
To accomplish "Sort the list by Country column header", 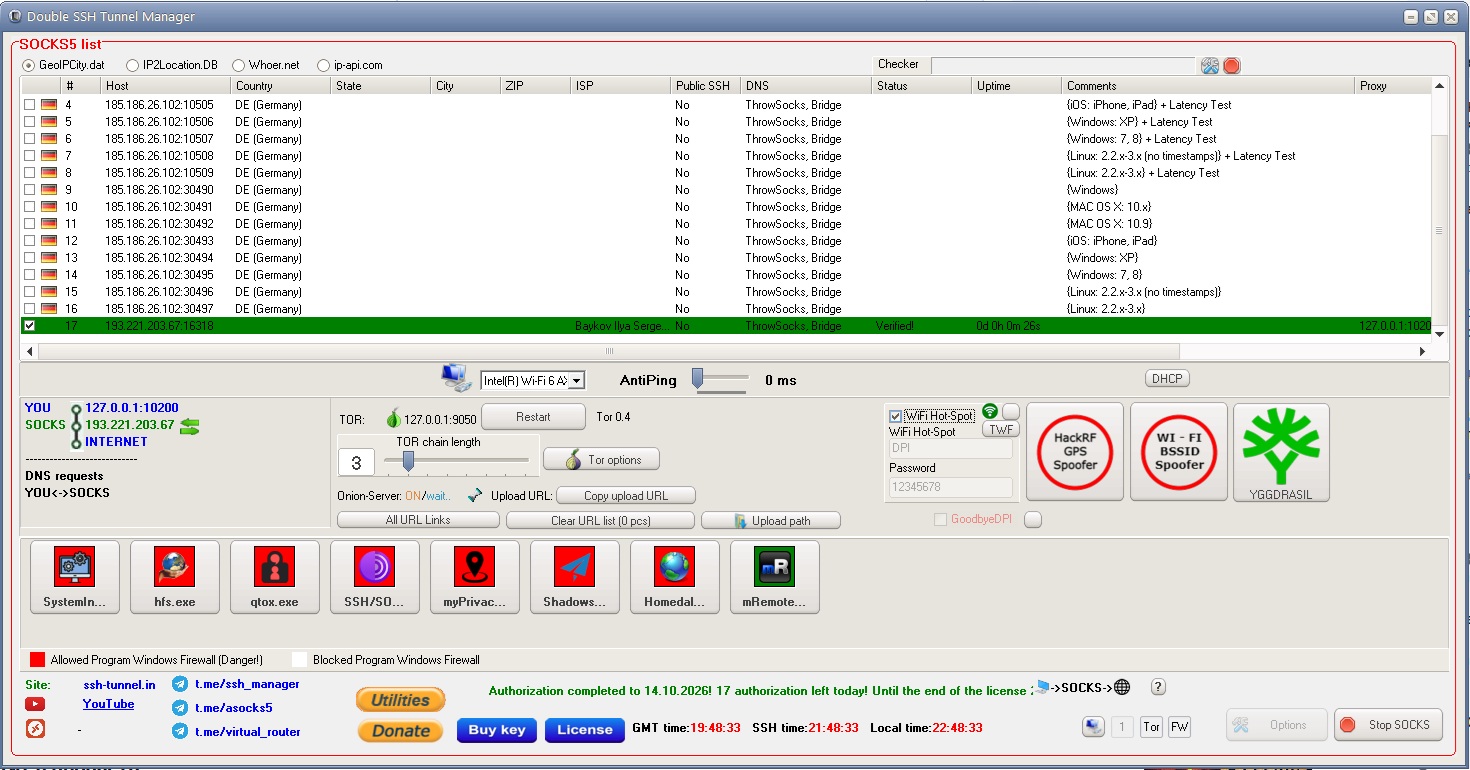I will click(280, 86).
